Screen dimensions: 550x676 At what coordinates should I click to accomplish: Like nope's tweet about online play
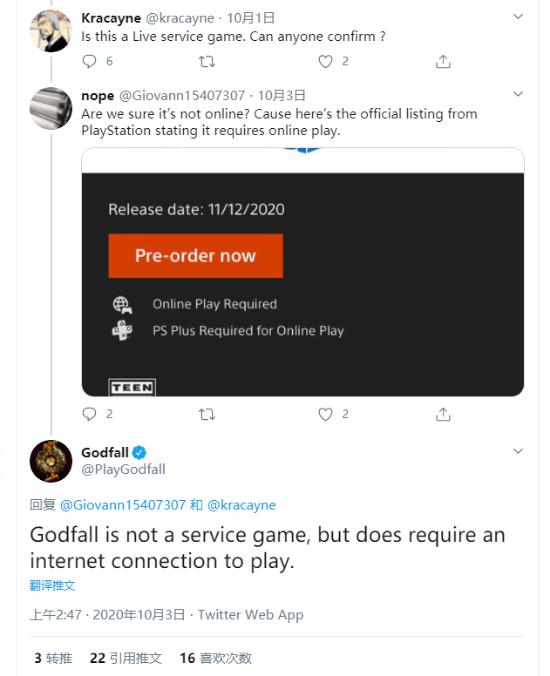pos(325,414)
